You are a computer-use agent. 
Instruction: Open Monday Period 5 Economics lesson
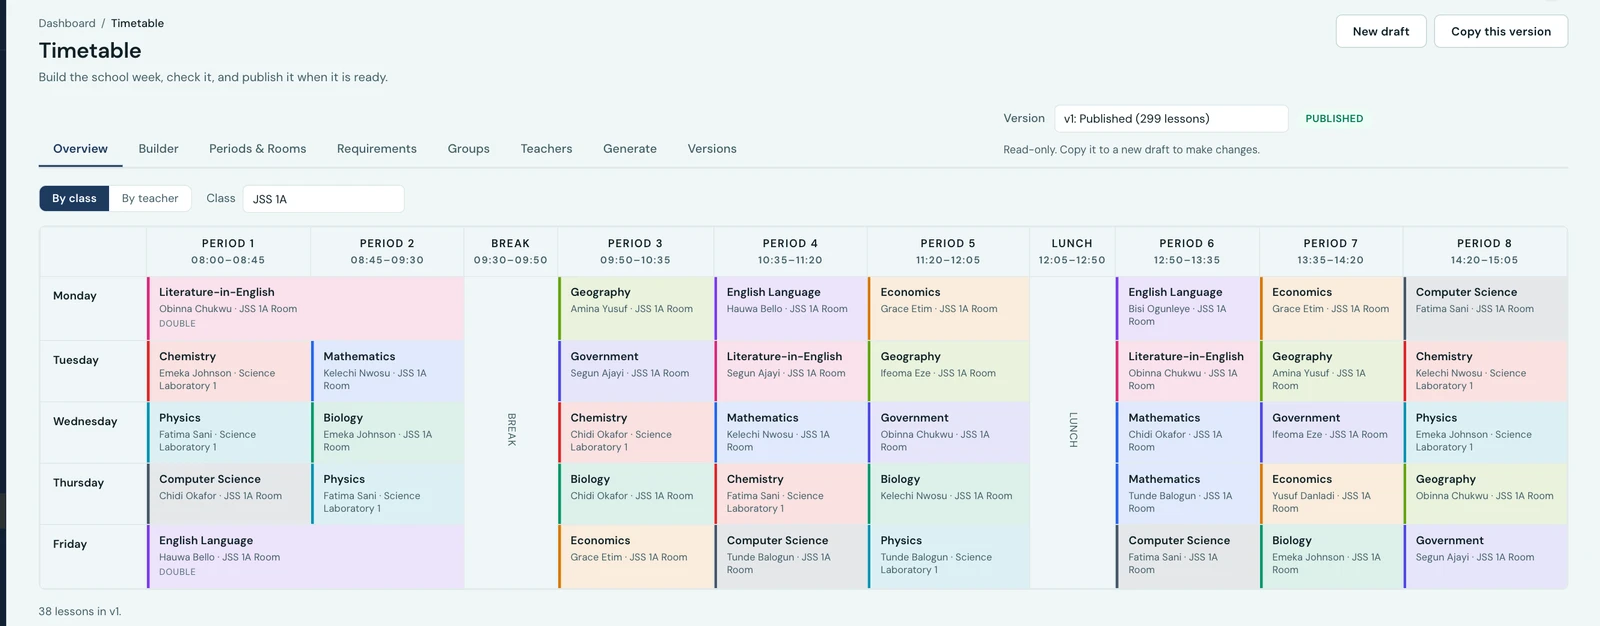(x=949, y=308)
